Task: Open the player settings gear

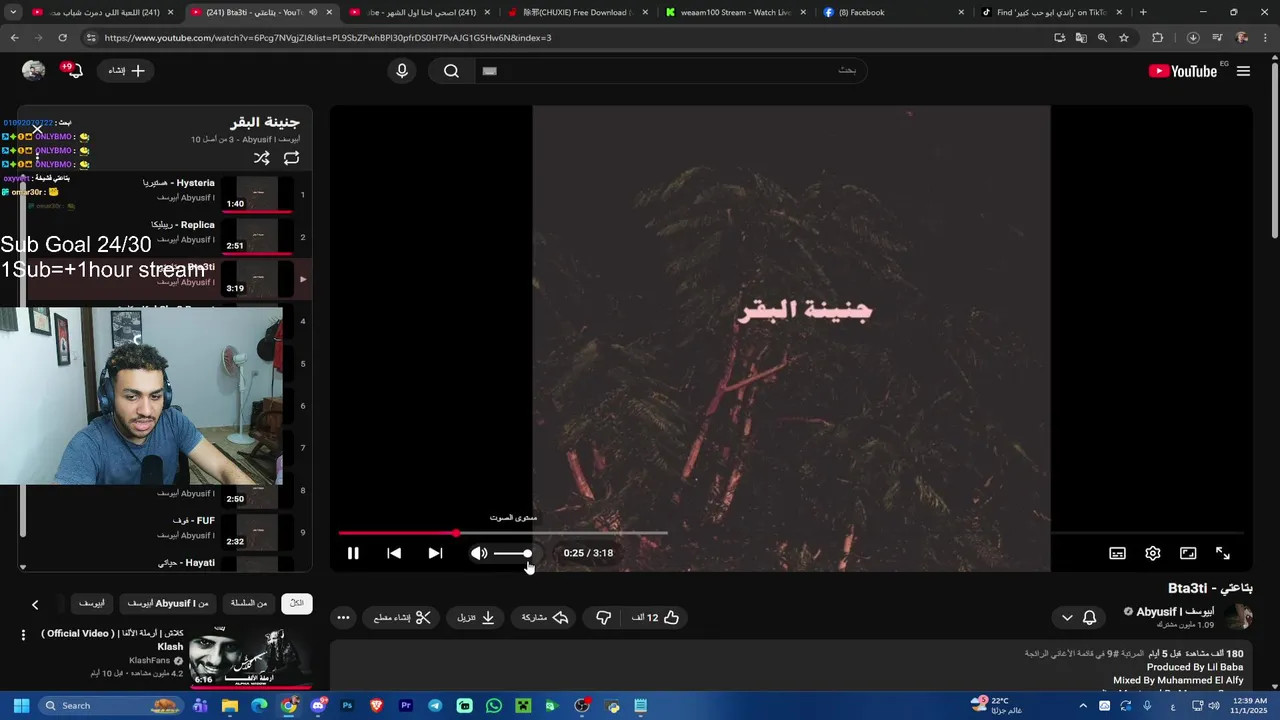Action: tap(1152, 553)
